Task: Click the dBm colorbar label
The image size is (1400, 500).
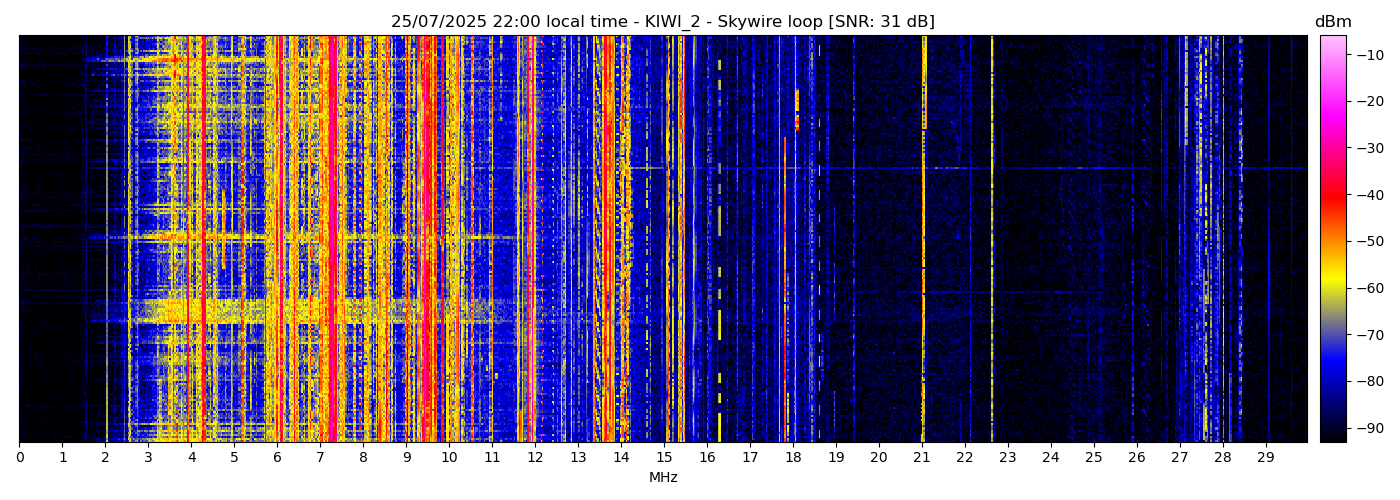Action: point(1332,22)
